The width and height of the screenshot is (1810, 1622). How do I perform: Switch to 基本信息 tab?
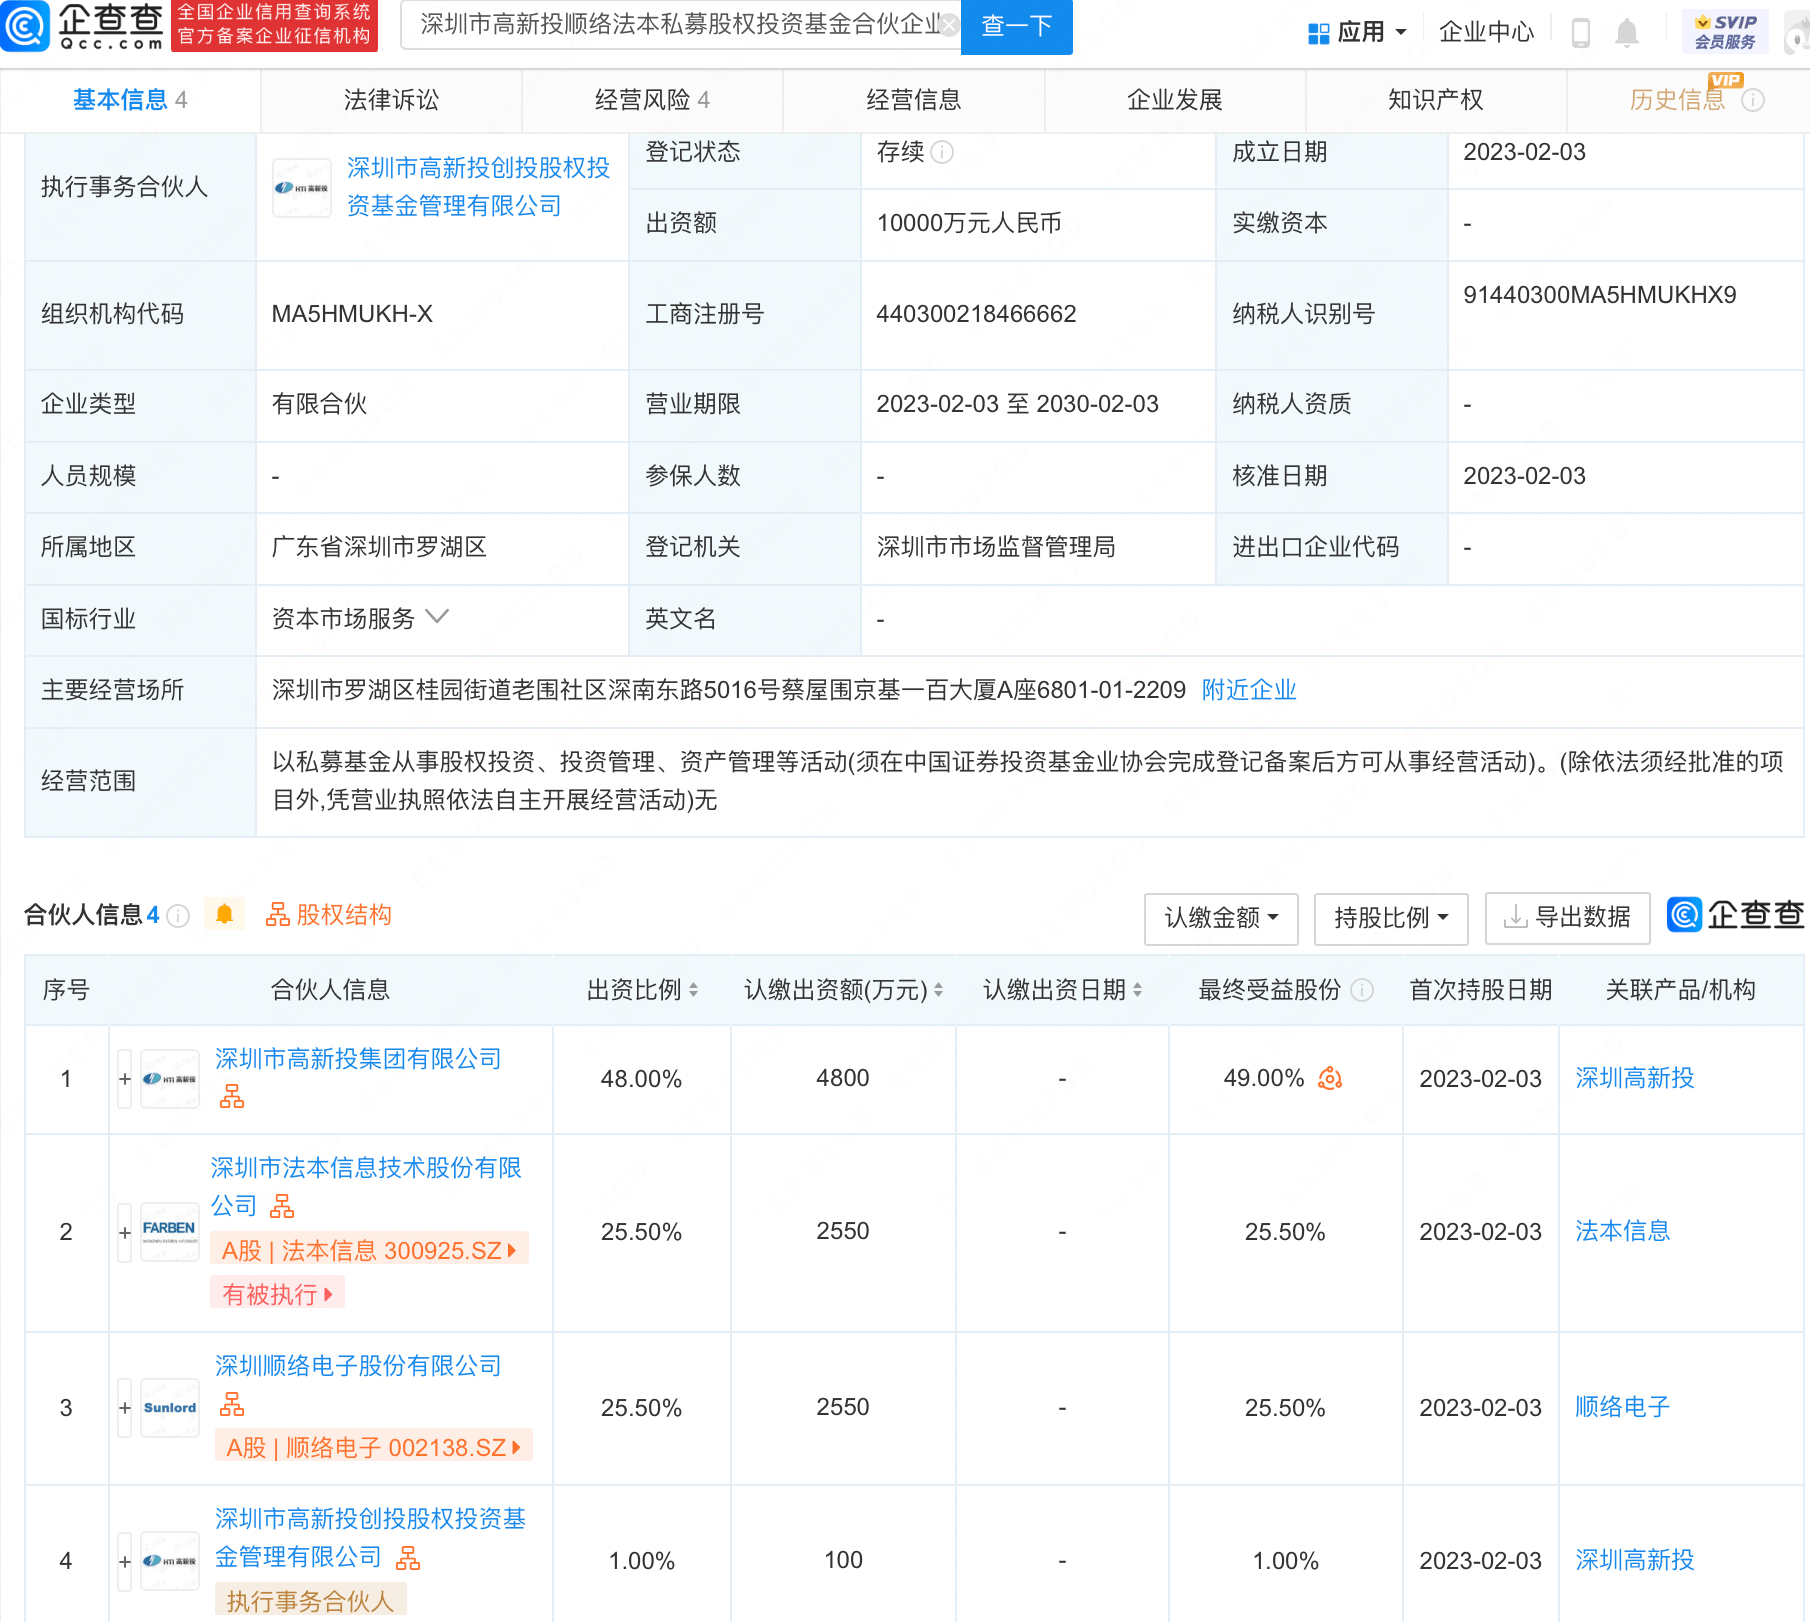point(130,100)
